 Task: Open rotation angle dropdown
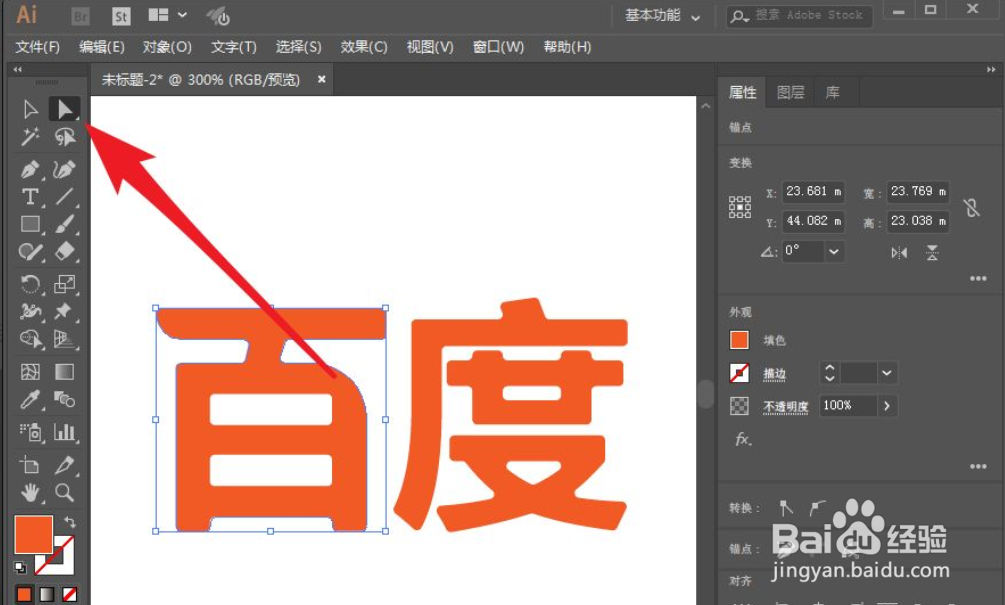[x=833, y=251]
